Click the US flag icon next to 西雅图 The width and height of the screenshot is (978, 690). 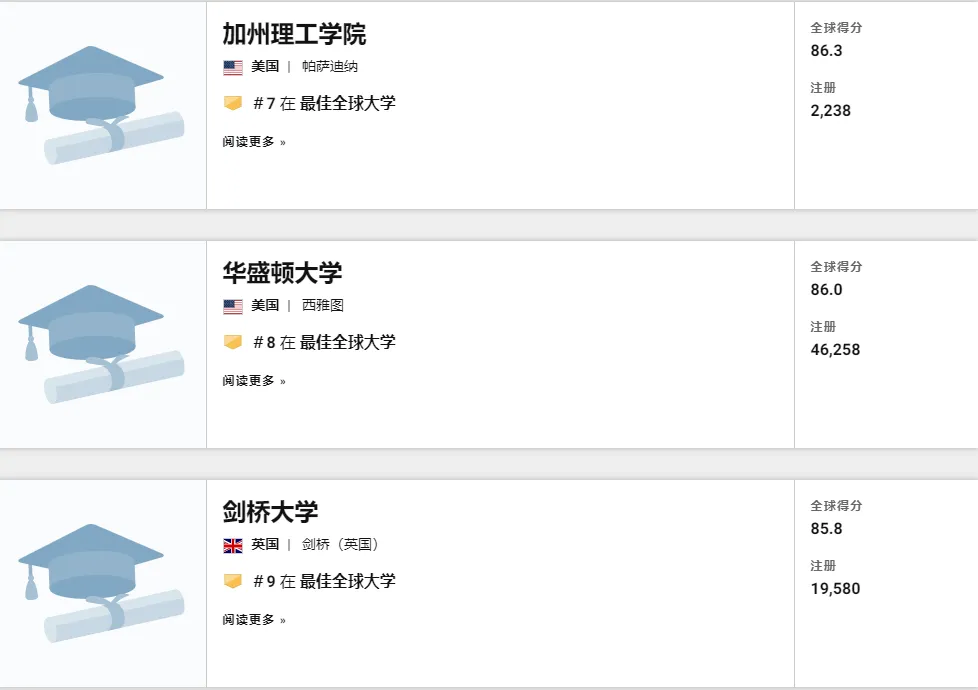click(x=233, y=306)
